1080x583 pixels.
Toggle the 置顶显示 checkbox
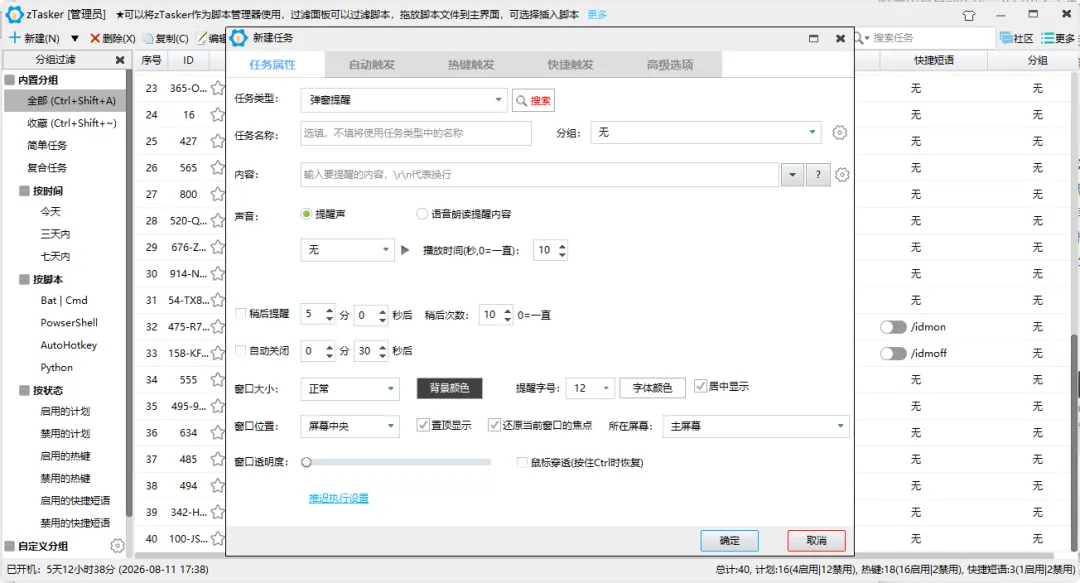[x=423, y=425]
